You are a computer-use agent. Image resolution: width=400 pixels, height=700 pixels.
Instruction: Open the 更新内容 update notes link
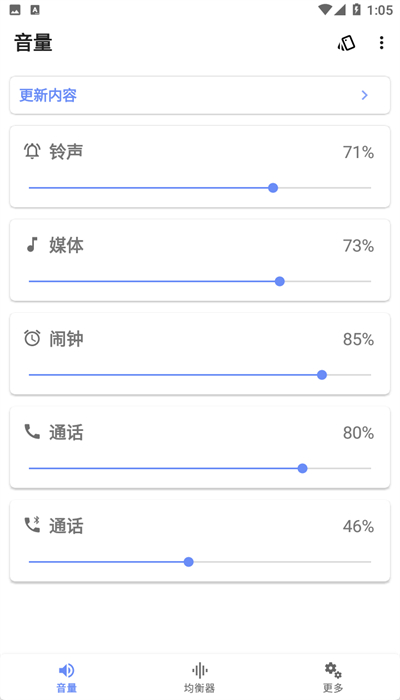[48, 95]
